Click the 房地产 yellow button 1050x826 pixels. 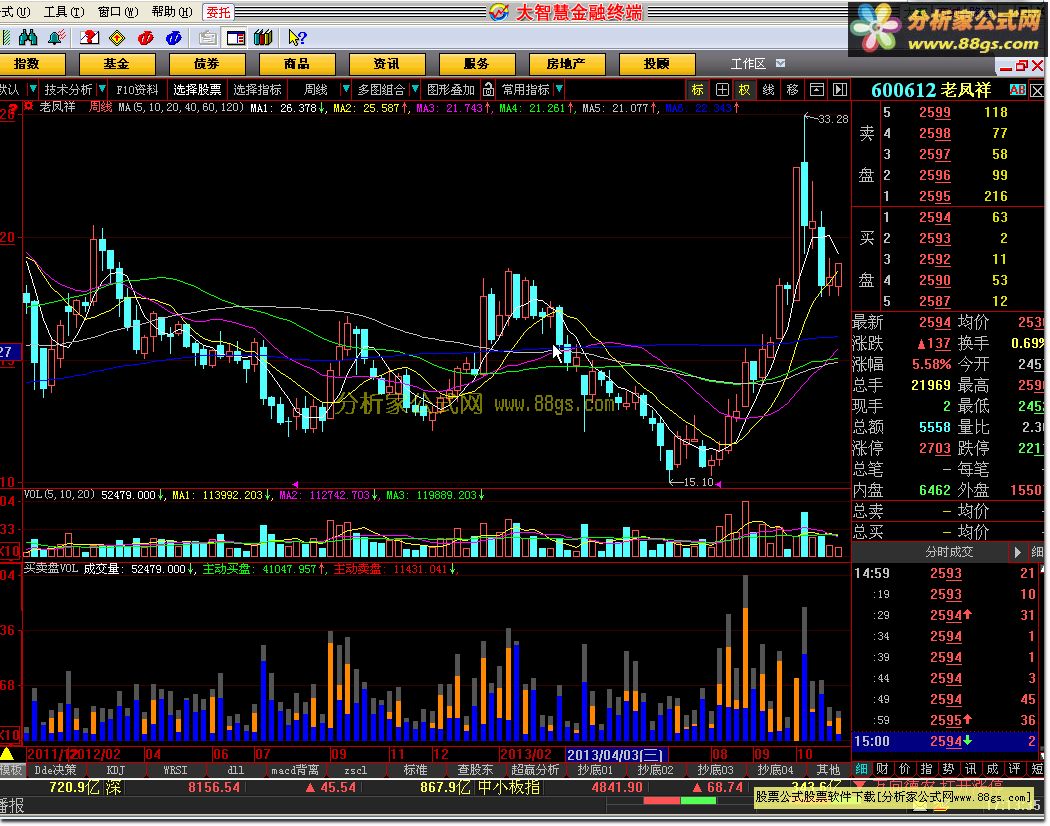click(x=567, y=64)
